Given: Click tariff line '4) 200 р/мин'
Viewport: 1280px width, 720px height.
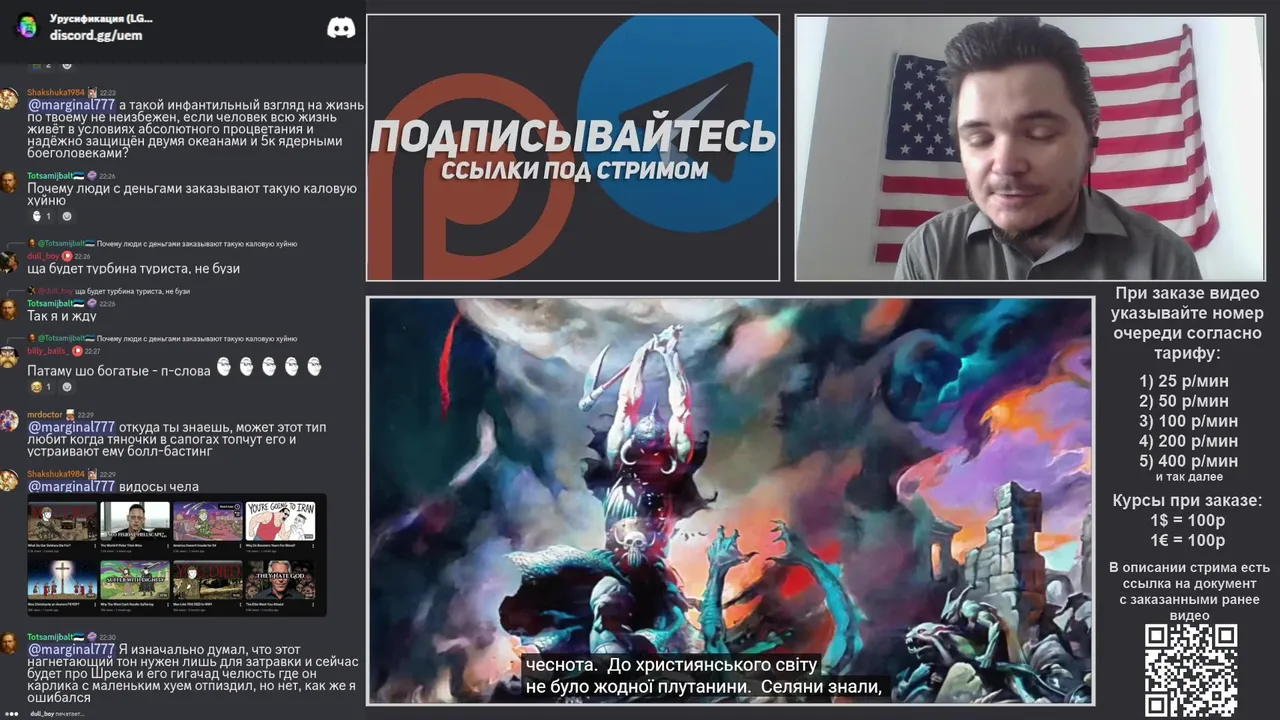Looking at the screenshot, I should [1188, 441].
